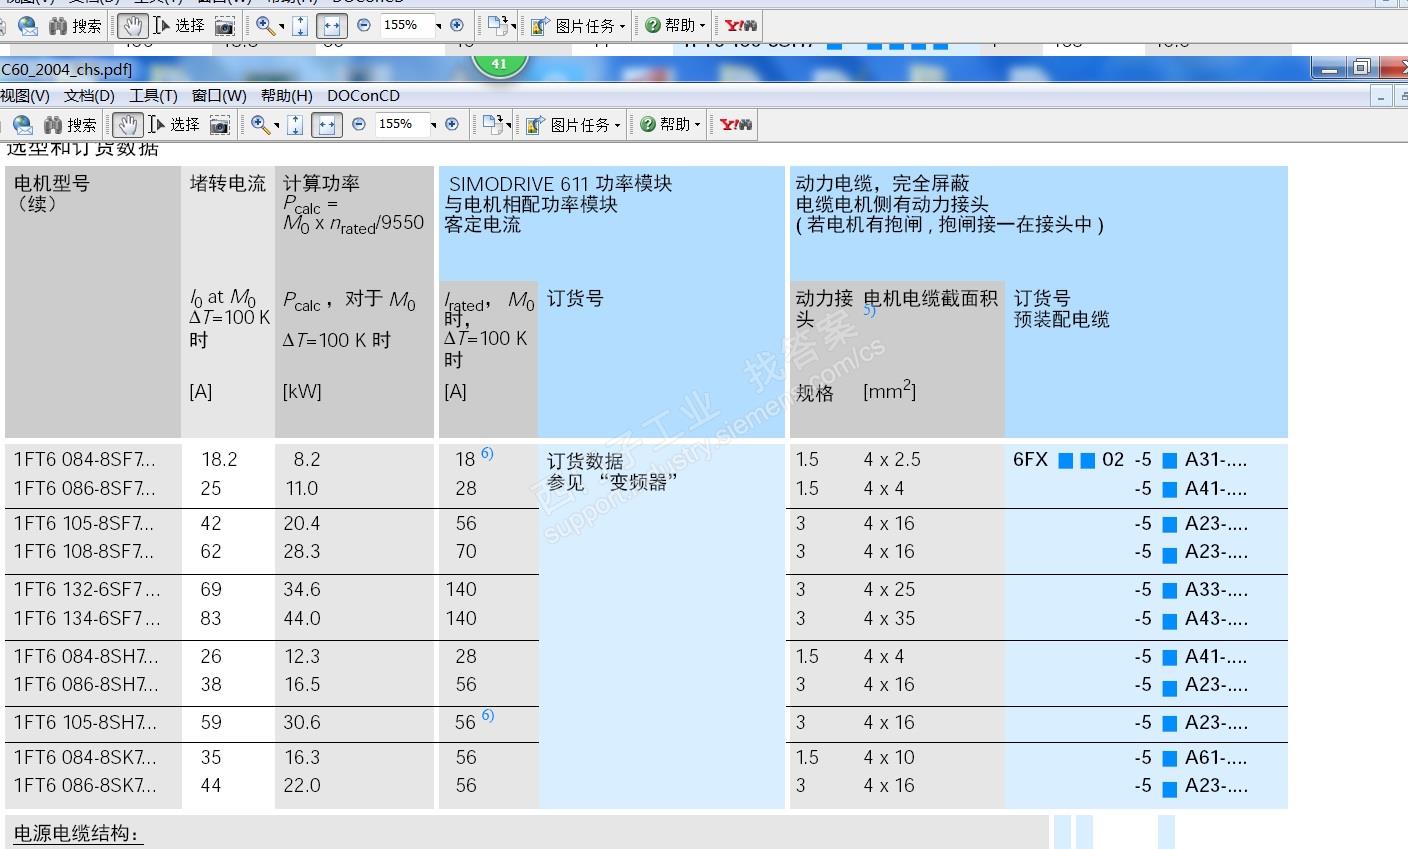The width and height of the screenshot is (1408, 849).
Task: Expand rotate pages arrow in C60_2004_chs.pdf toolbar
Action: pos(508,125)
